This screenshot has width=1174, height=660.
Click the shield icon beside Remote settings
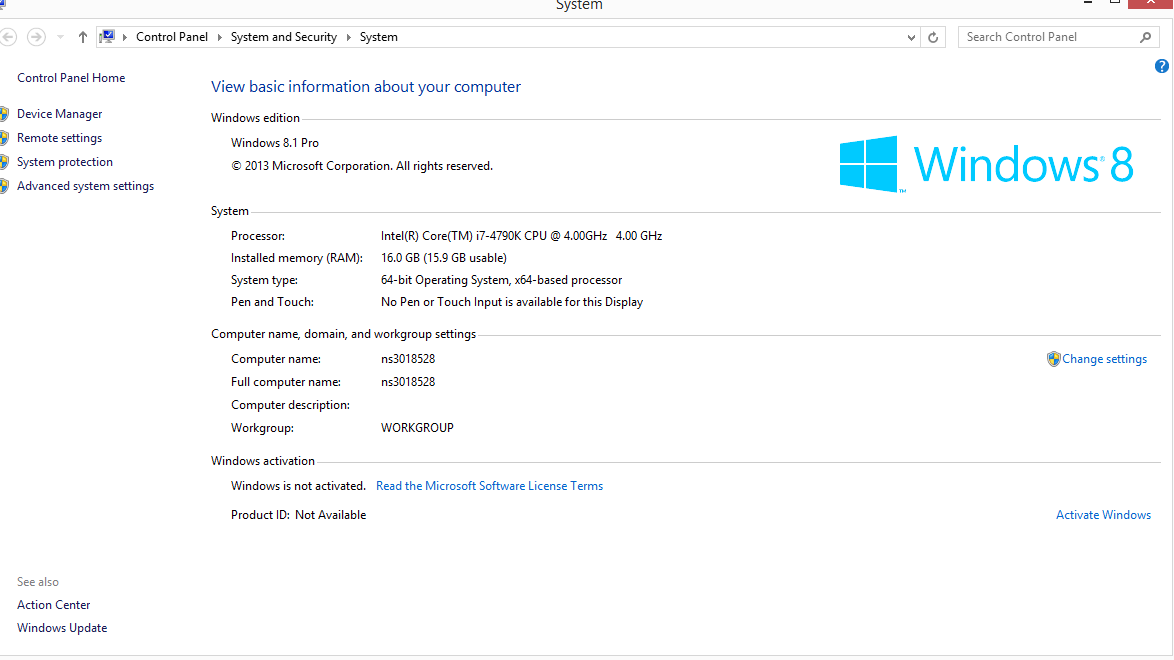point(4,138)
